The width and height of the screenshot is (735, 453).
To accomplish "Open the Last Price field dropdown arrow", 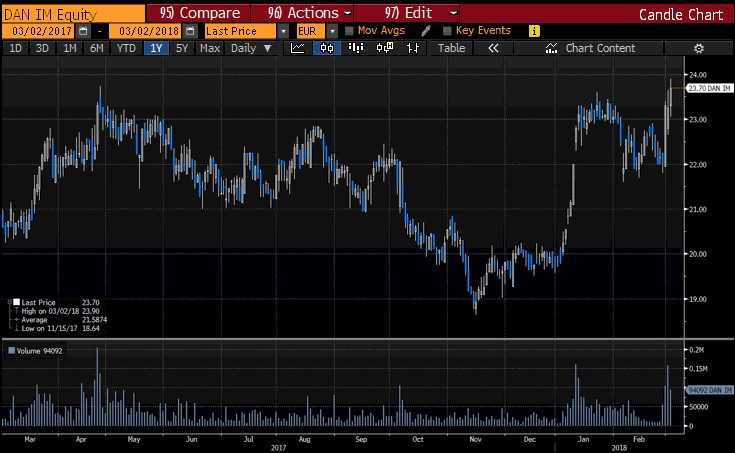I will [283, 31].
